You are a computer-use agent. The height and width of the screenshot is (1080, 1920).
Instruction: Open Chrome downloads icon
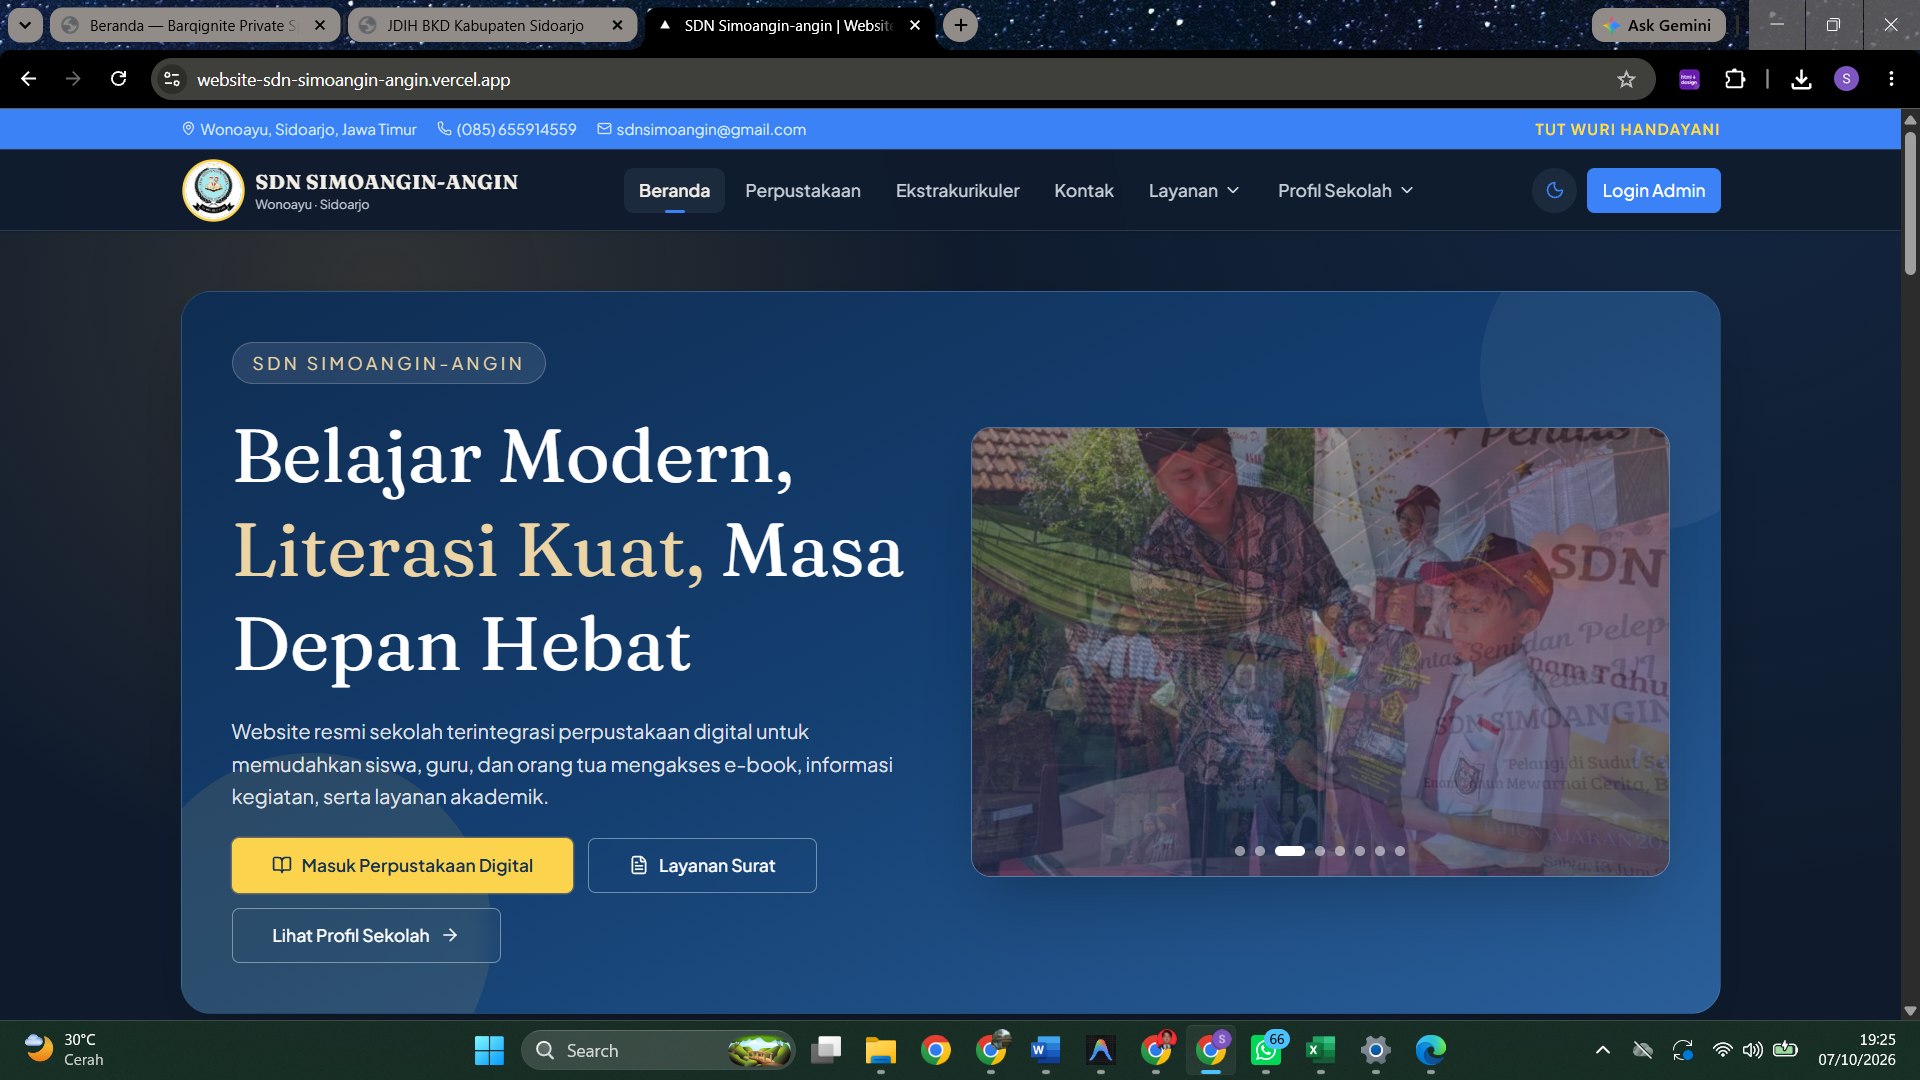(x=1801, y=79)
